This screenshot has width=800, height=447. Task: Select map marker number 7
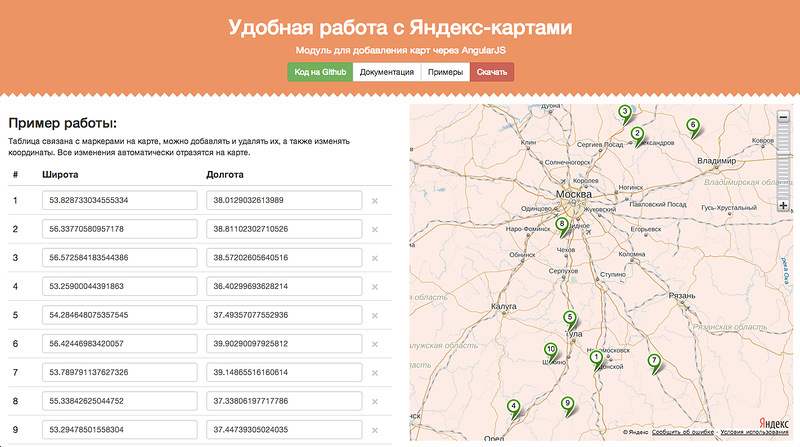pos(654,363)
